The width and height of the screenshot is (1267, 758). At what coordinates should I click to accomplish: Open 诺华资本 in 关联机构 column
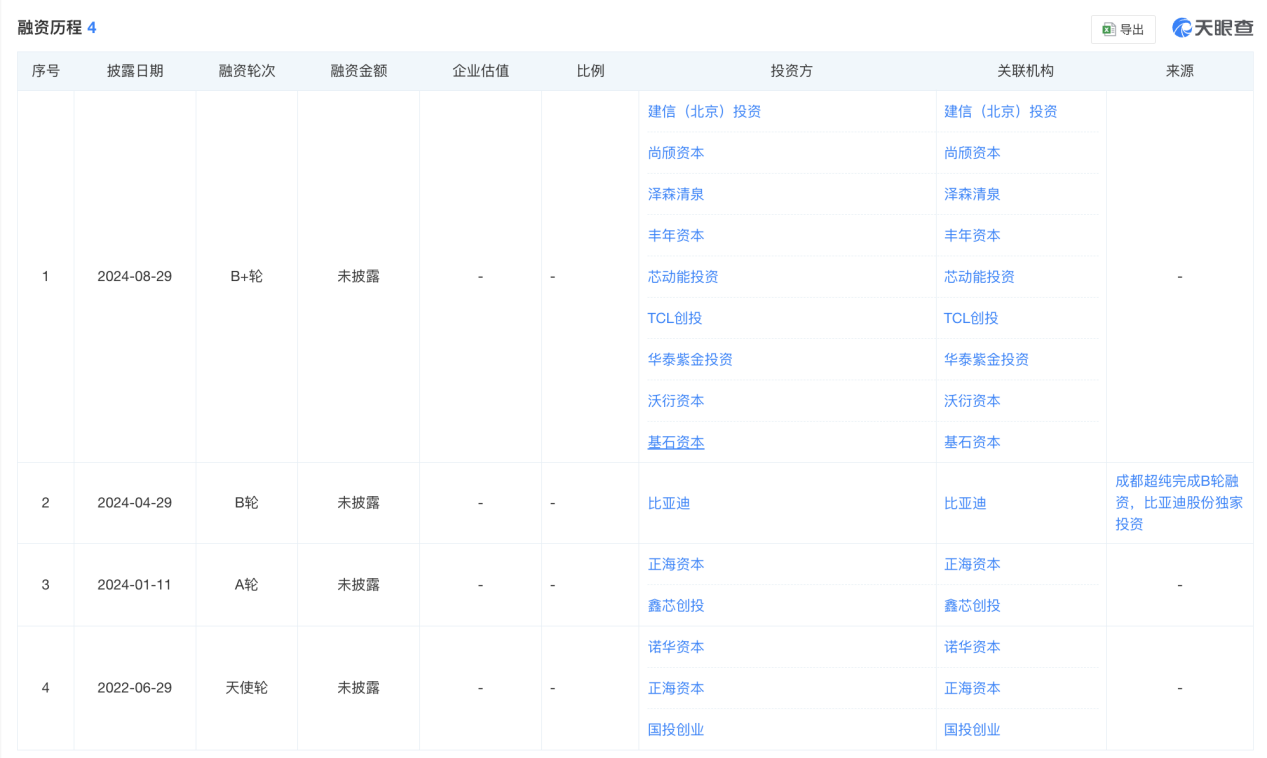pyautogui.click(x=972, y=647)
